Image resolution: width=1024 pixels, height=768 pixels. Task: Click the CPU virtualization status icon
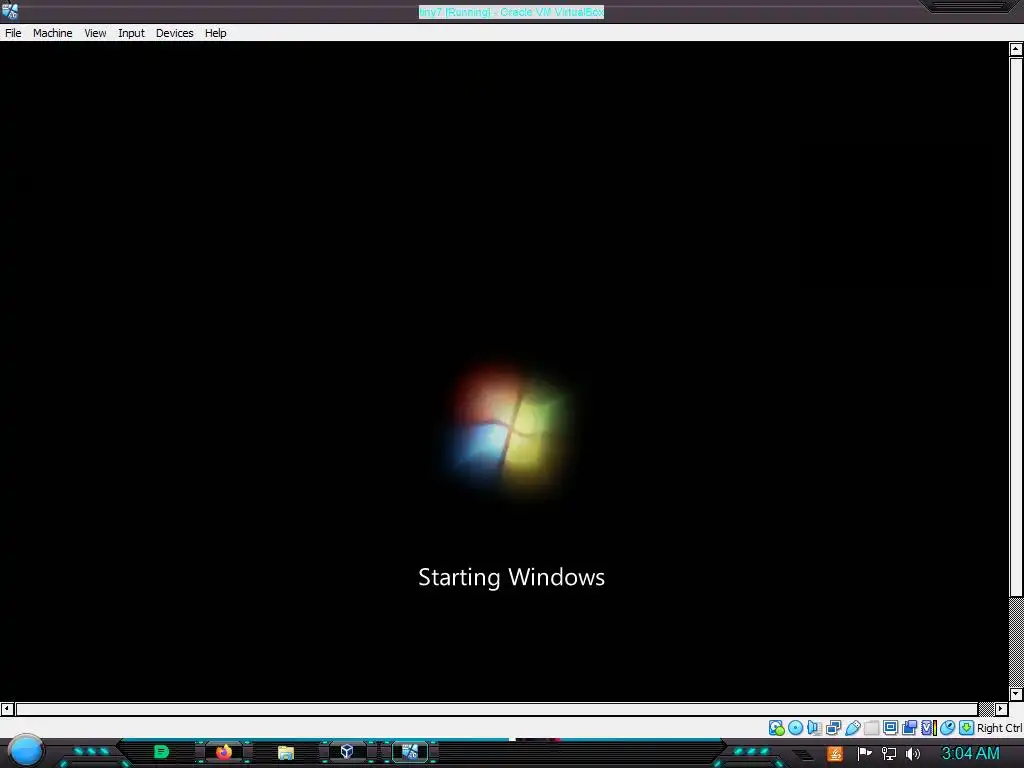(x=929, y=728)
